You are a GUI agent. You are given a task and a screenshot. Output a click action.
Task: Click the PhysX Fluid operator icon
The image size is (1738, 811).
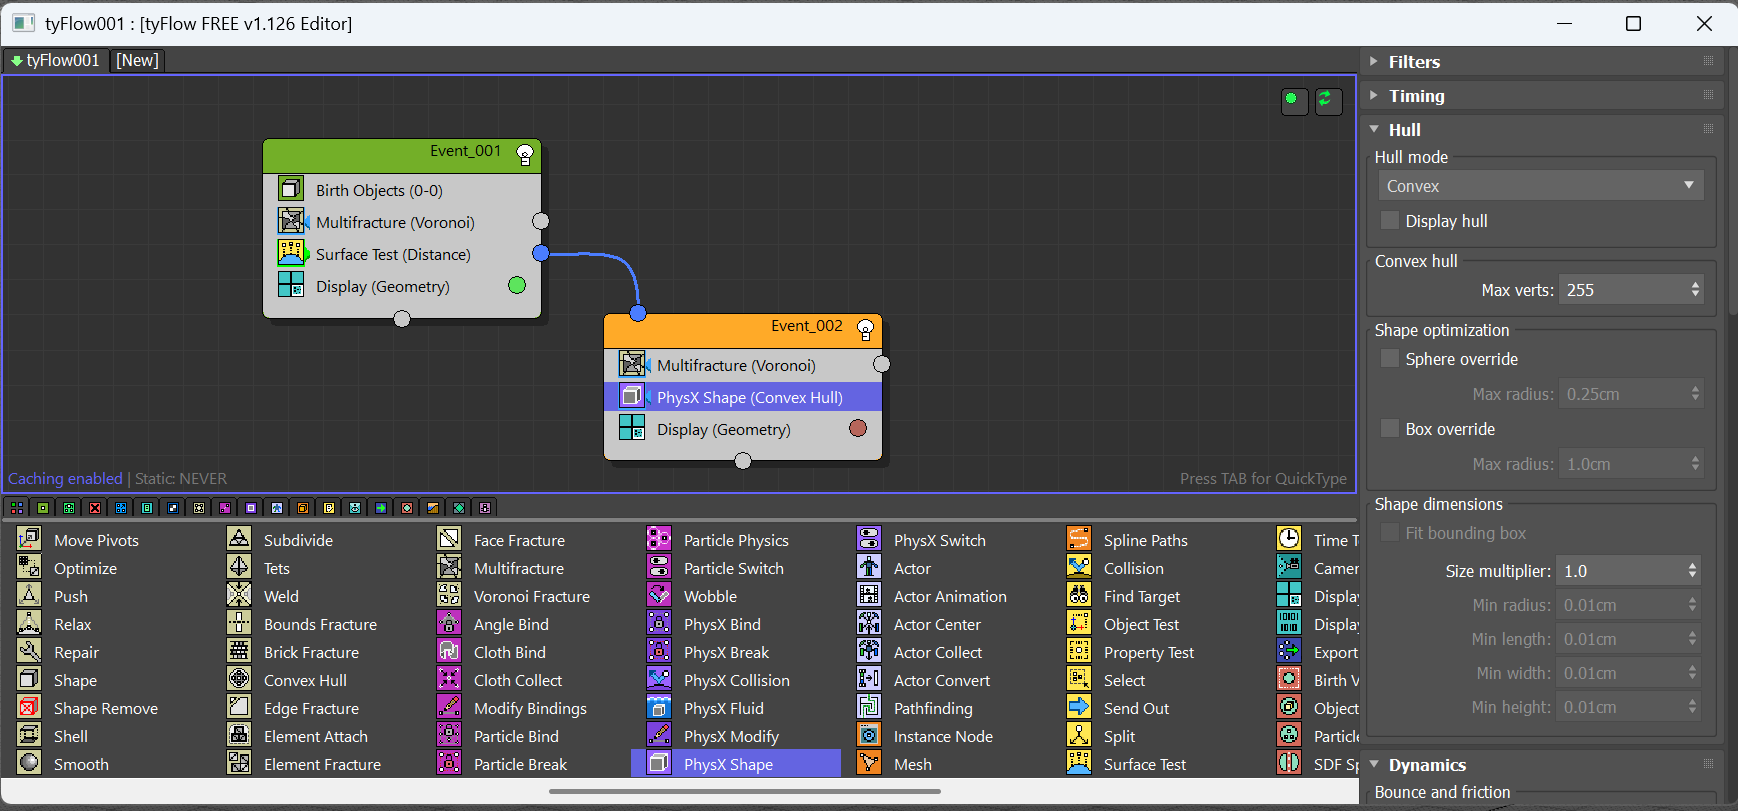point(659,707)
